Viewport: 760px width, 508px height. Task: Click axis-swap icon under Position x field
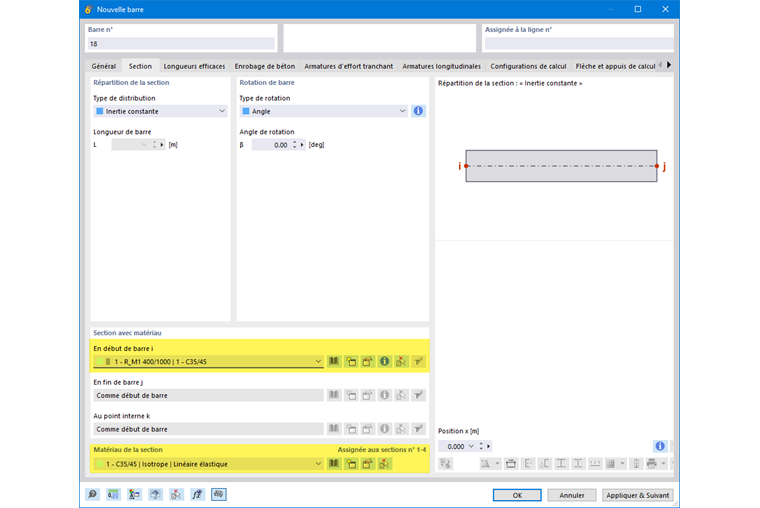445,464
